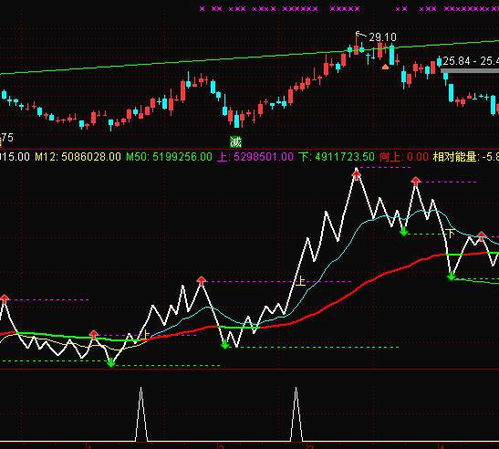Select the green arrow just left of the 下 label

tap(404, 231)
